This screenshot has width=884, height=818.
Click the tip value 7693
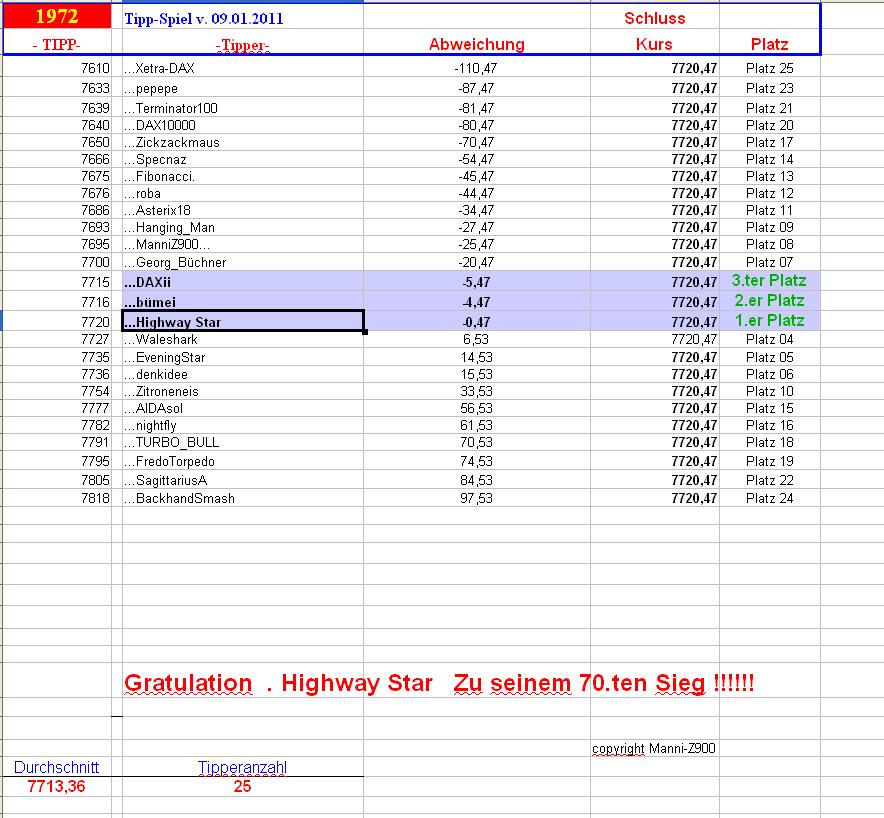pos(95,227)
